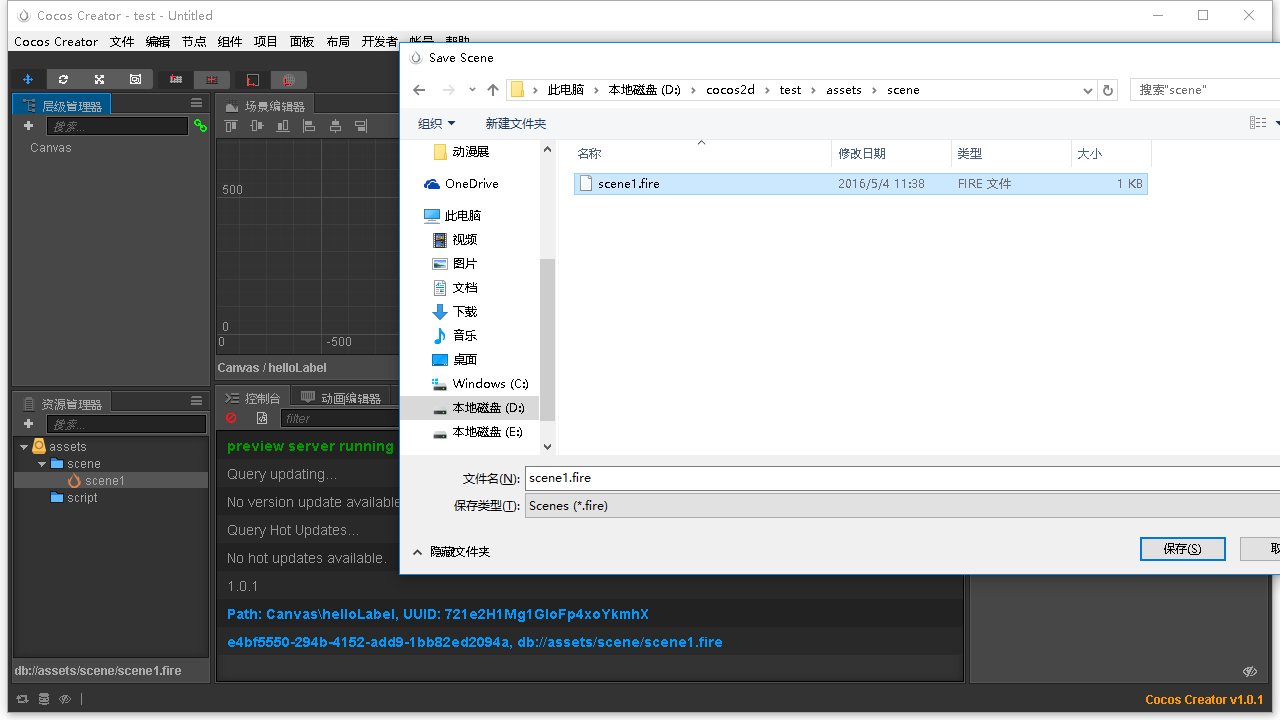Sort files by the 名称 column header
This screenshot has height=720, width=1280.
point(701,154)
